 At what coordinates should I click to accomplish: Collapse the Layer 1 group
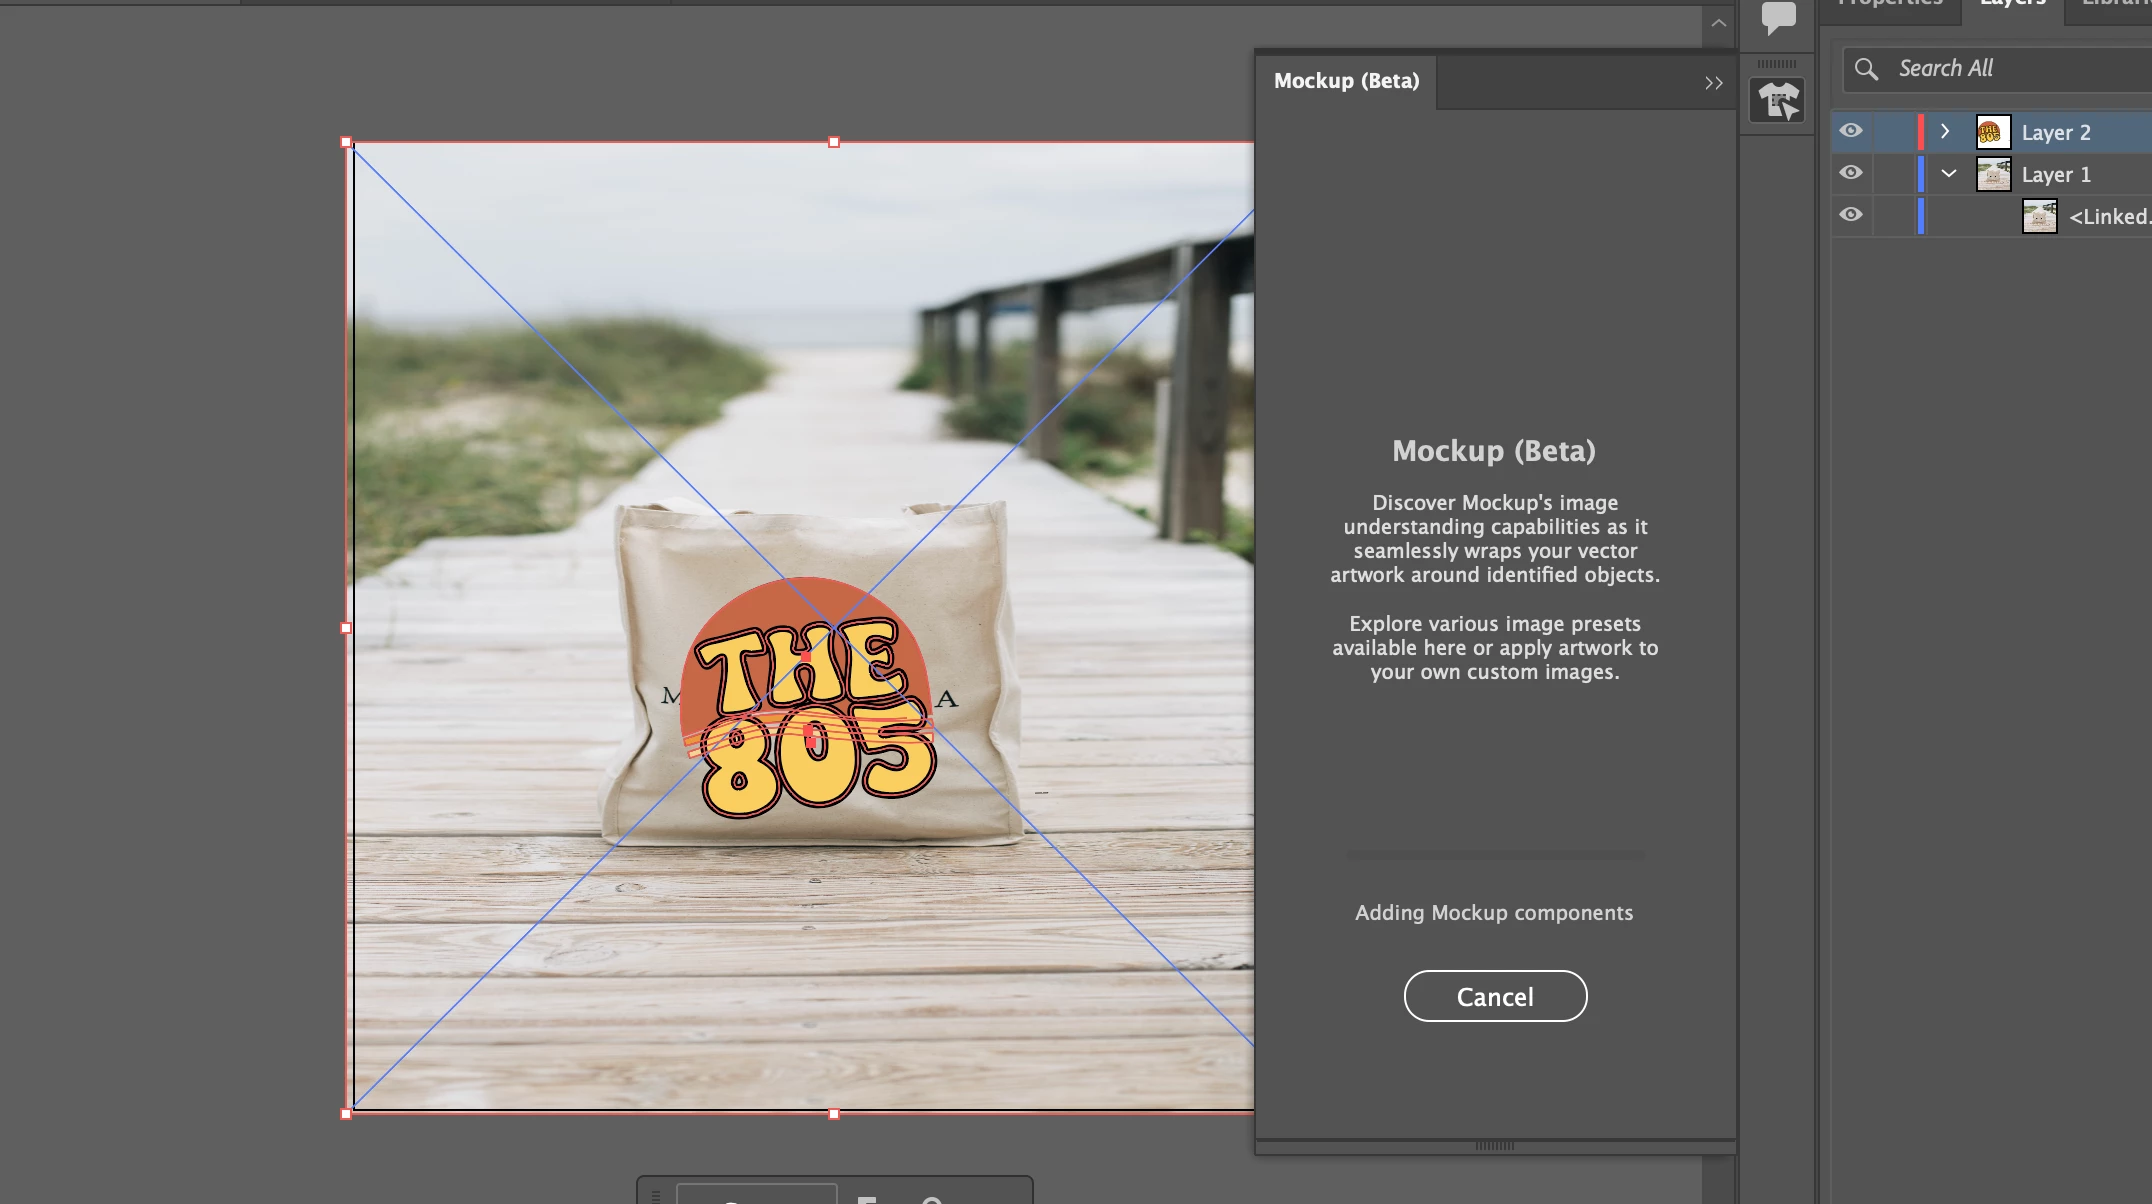click(x=1948, y=173)
